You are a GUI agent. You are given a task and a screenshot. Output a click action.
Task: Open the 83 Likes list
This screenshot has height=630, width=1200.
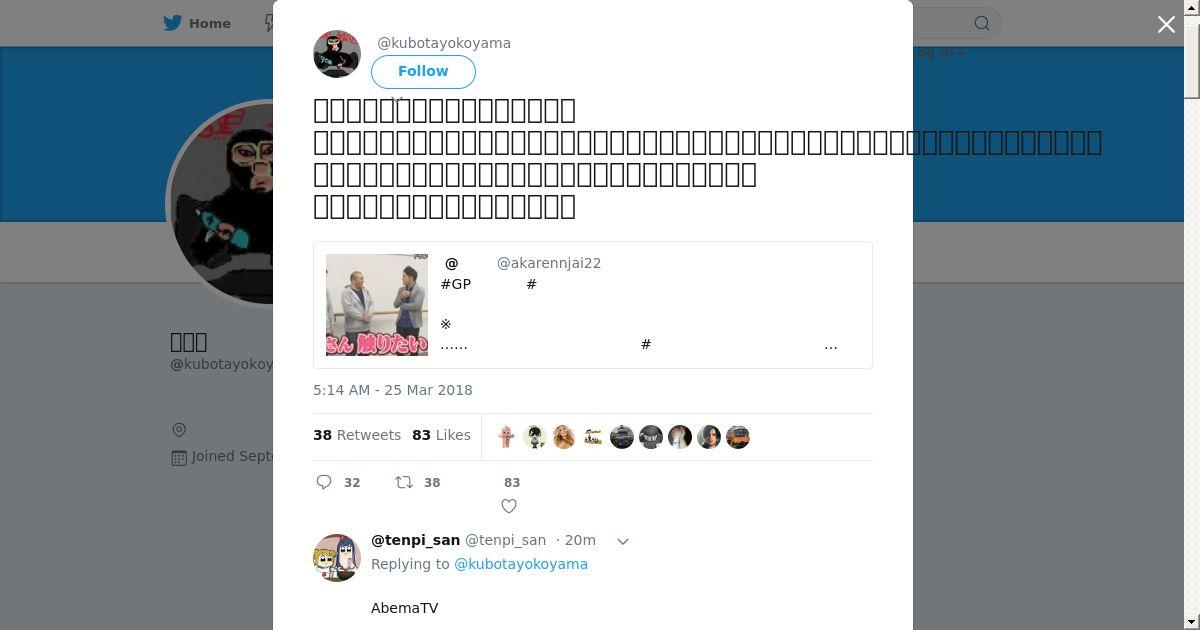point(441,435)
